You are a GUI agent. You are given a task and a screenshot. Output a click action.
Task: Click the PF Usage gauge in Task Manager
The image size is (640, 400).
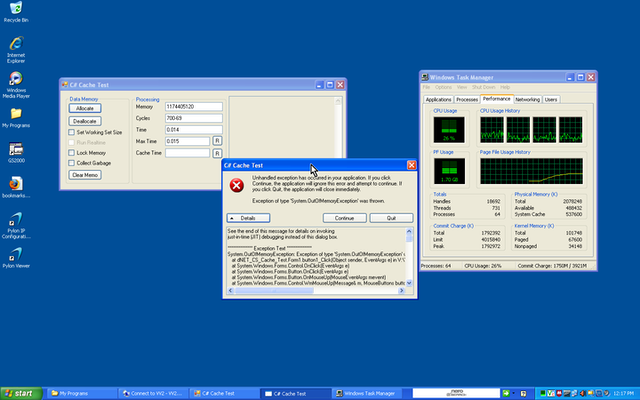[x=449, y=171]
